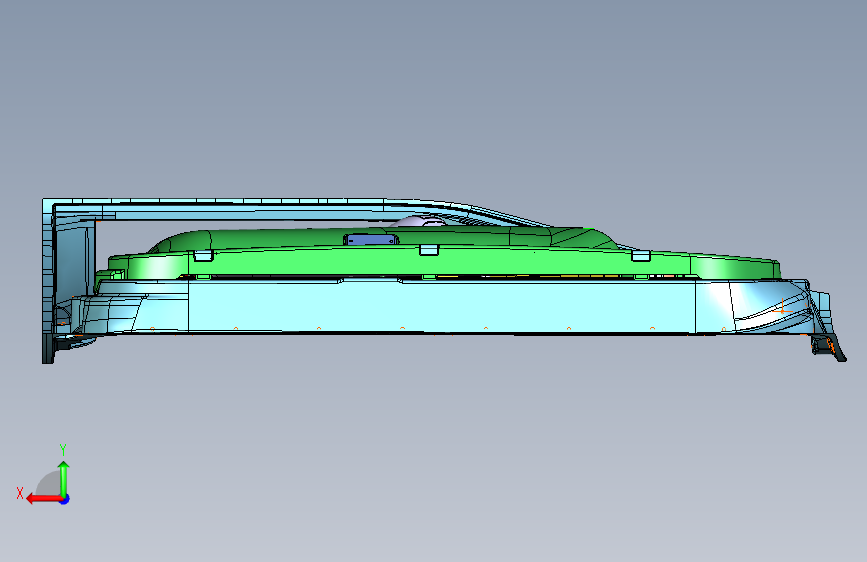The height and width of the screenshot is (562, 867).
Task: Select the cyan lower tray body of the model
Action: click(442, 305)
